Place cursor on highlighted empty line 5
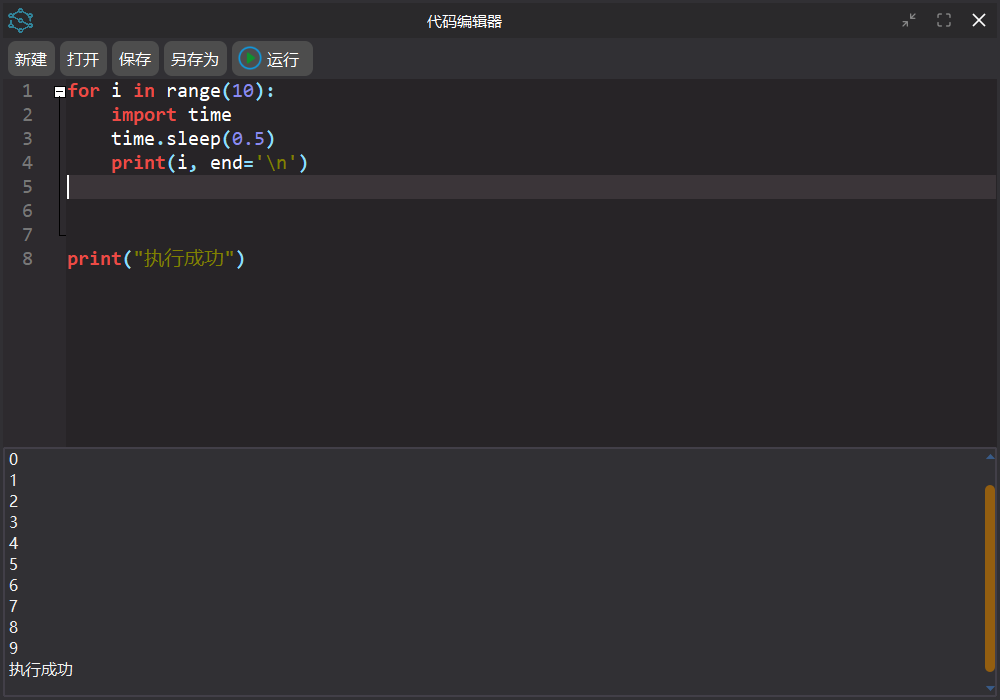The width and height of the screenshot is (1000, 700). pos(531,187)
